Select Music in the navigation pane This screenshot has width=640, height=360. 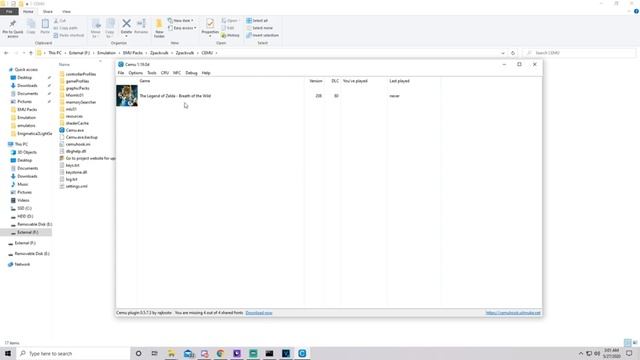click(x=22, y=184)
